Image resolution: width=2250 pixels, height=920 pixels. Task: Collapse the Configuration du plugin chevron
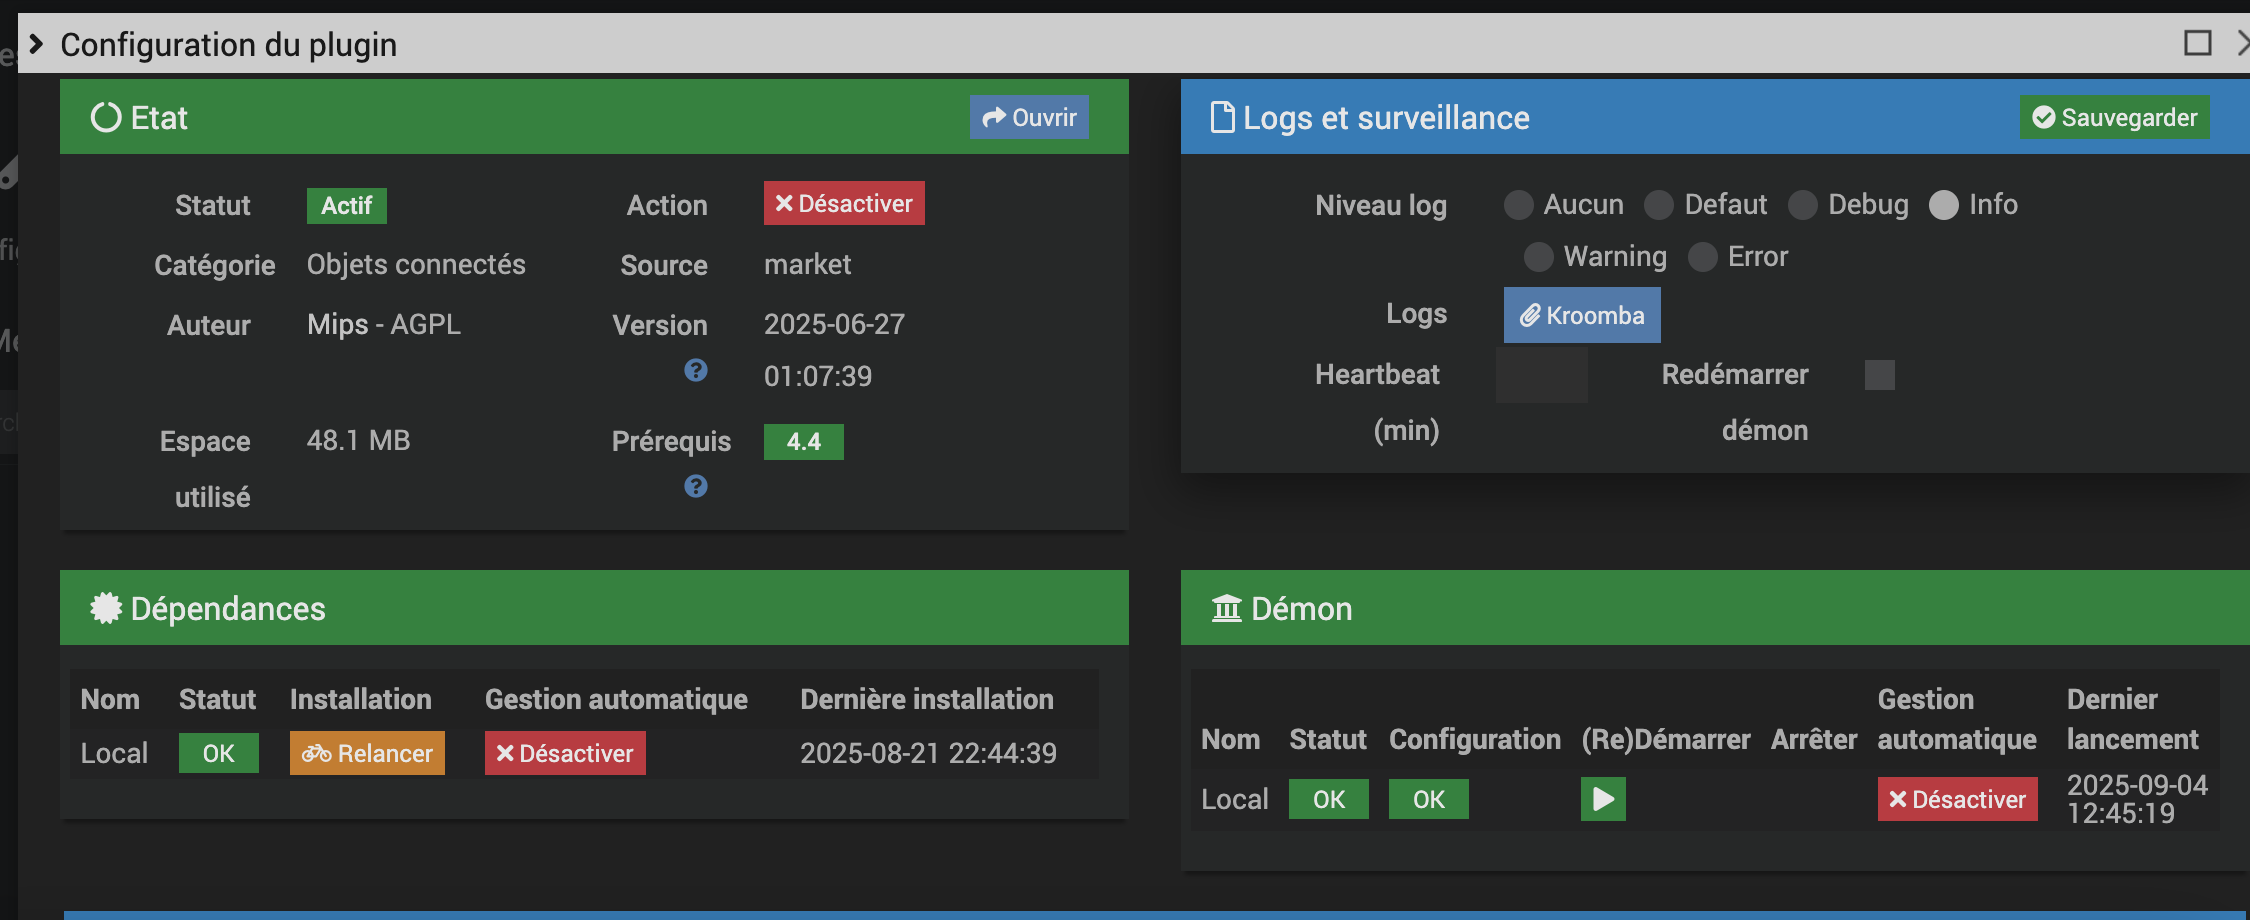tap(36, 44)
